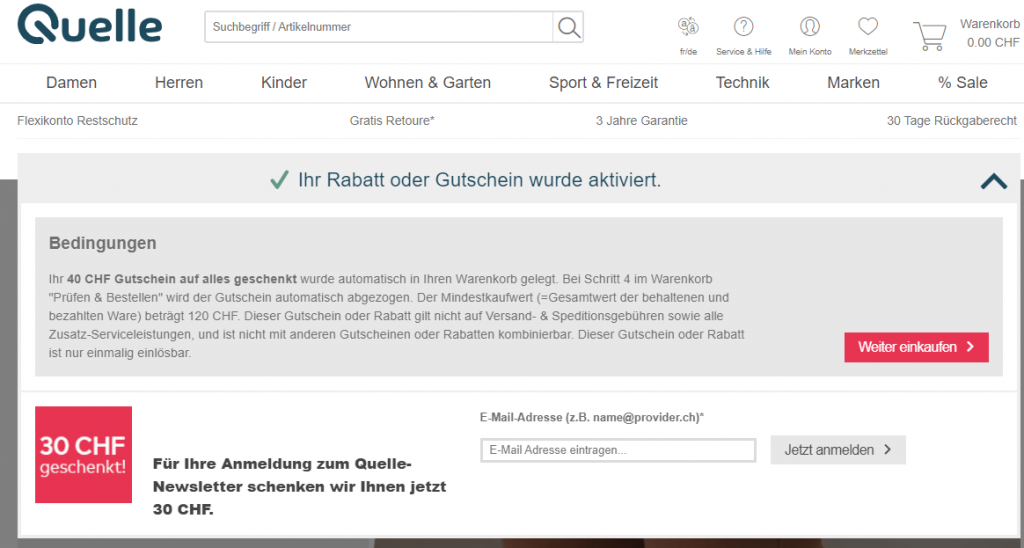
Task: Open Sport & Freizeit category
Action: point(603,83)
